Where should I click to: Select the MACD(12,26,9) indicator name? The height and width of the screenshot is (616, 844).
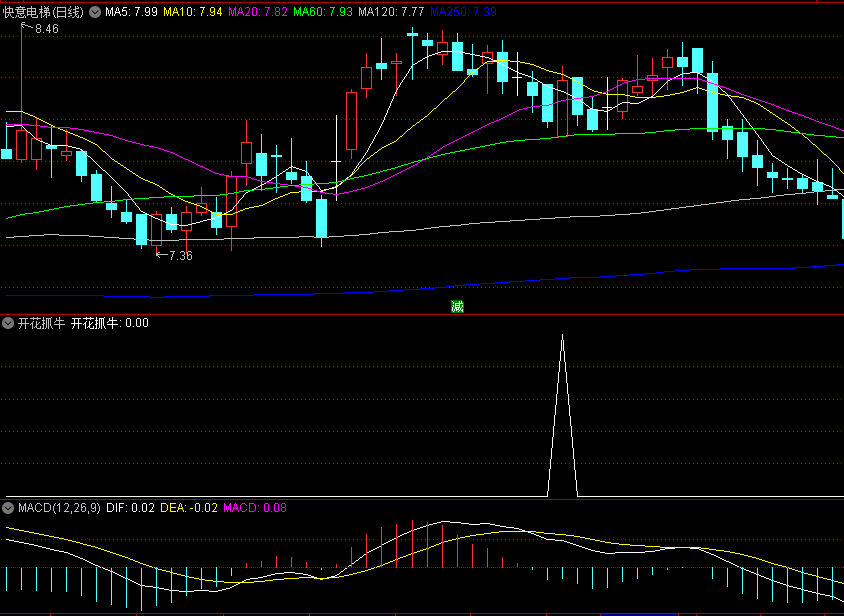pos(59,507)
